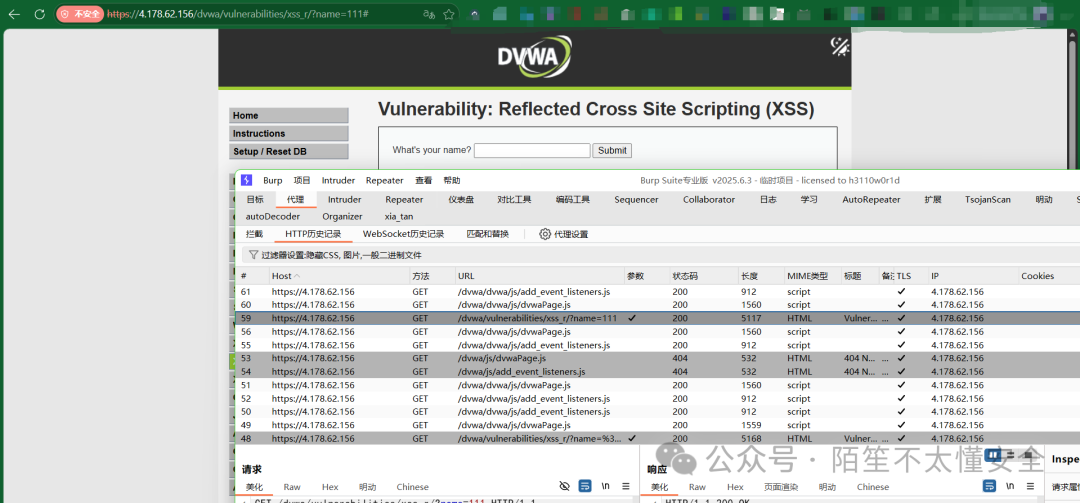Open response panel hamburger menu
The height and width of the screenshot is (503, 1080).
click(x=1030, y=486)
